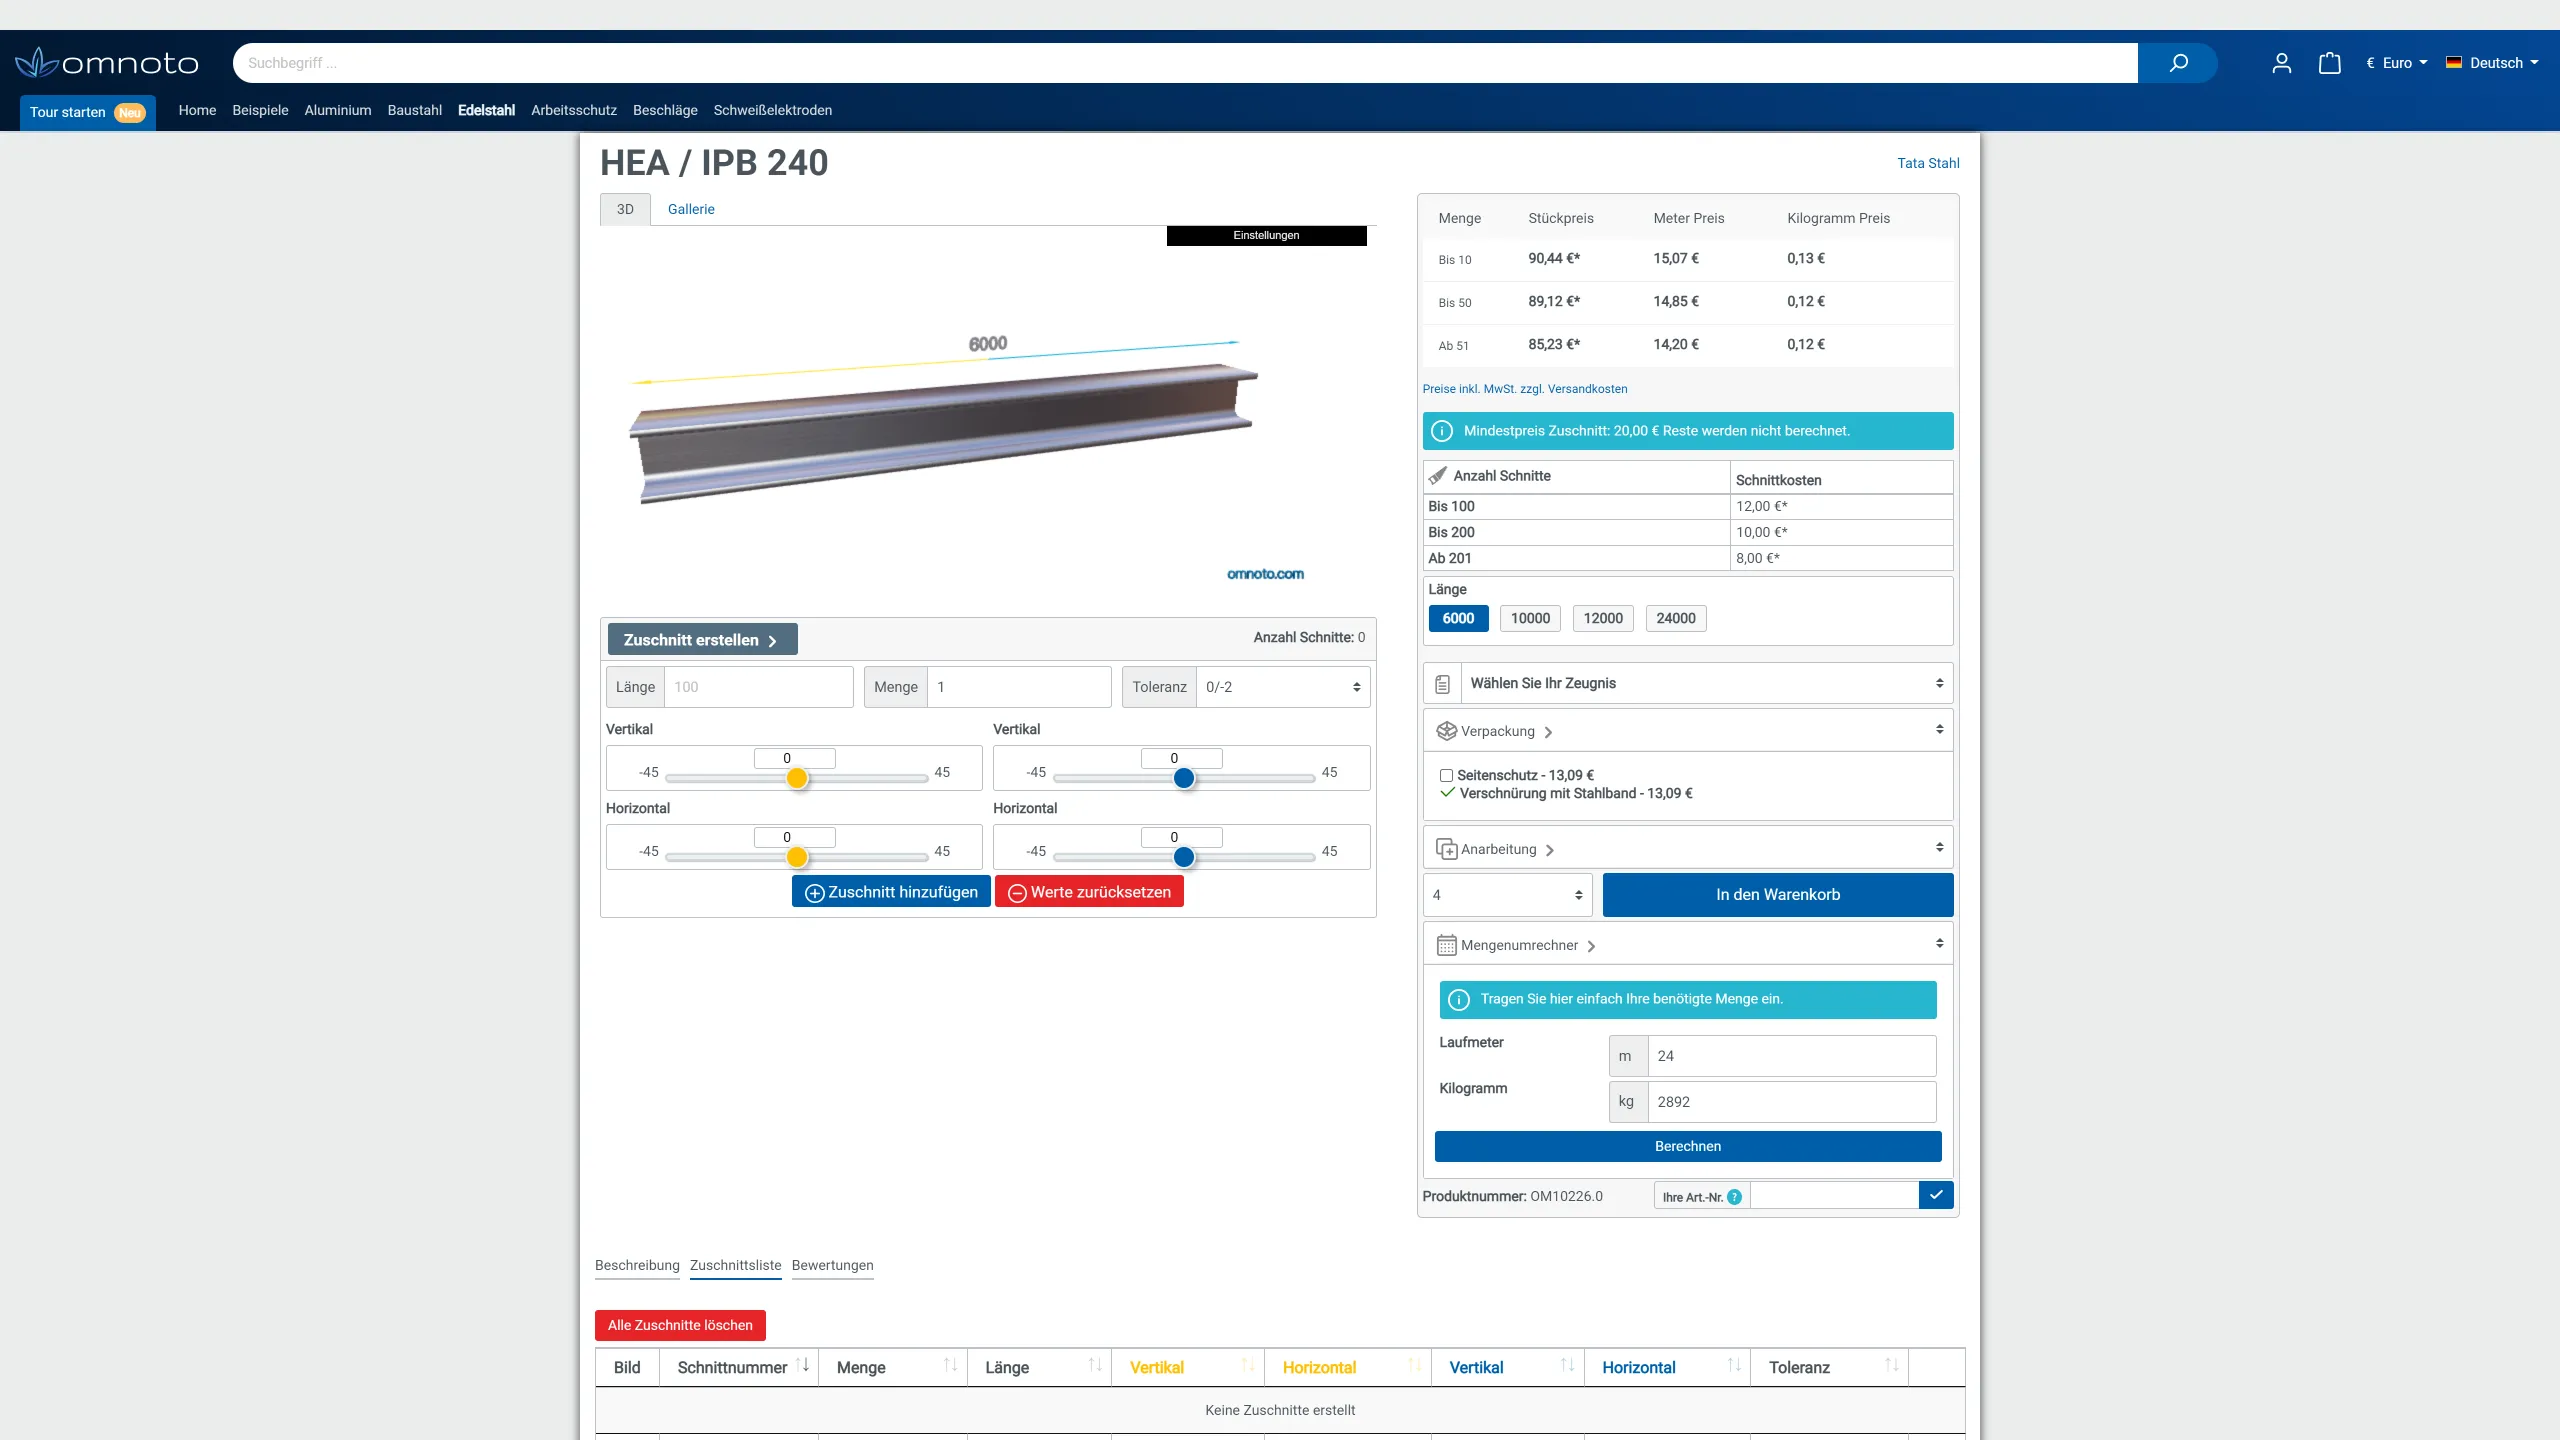Confirm article number with checkmark button

pos(1936,1195)
